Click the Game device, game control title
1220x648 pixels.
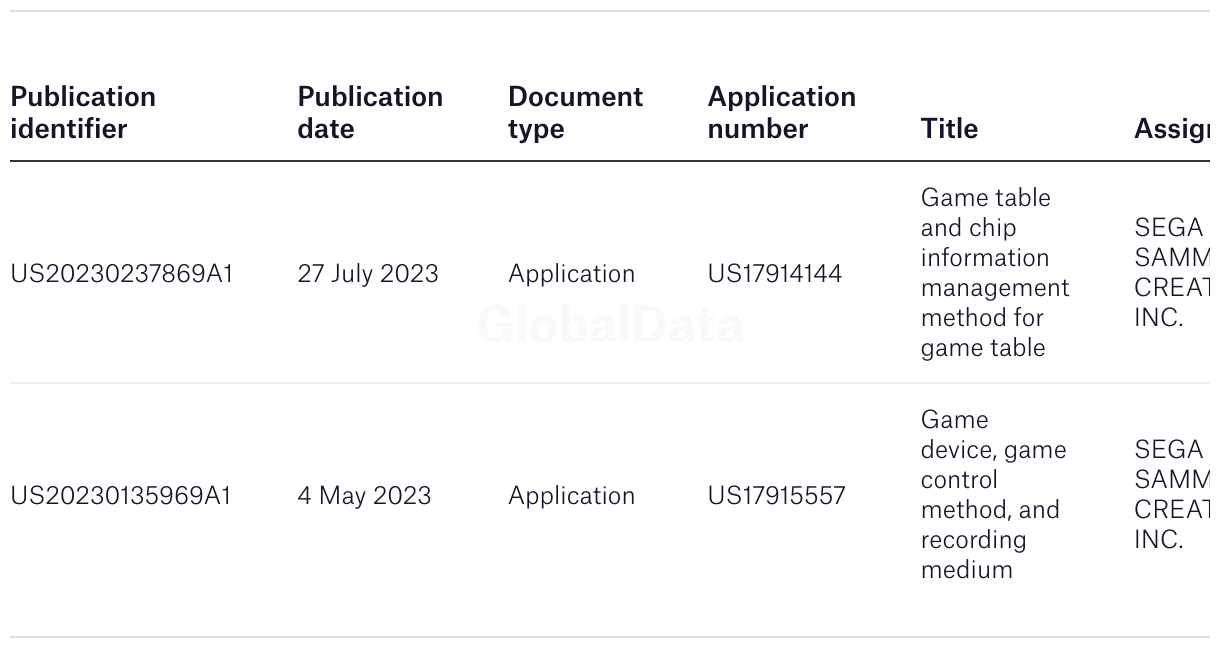992,450
